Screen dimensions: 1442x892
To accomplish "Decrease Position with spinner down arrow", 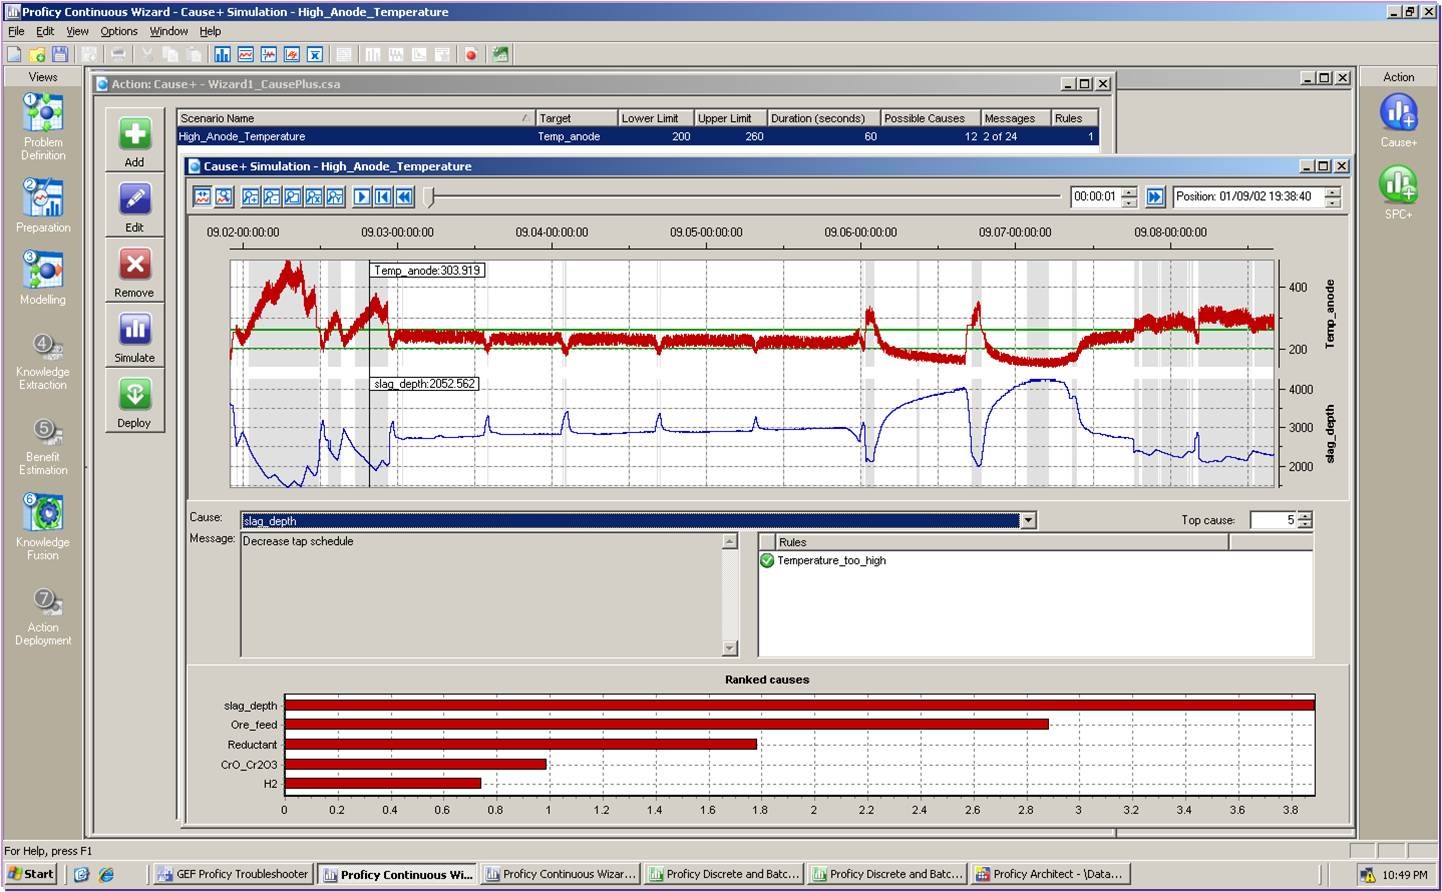I will 1332,202.
